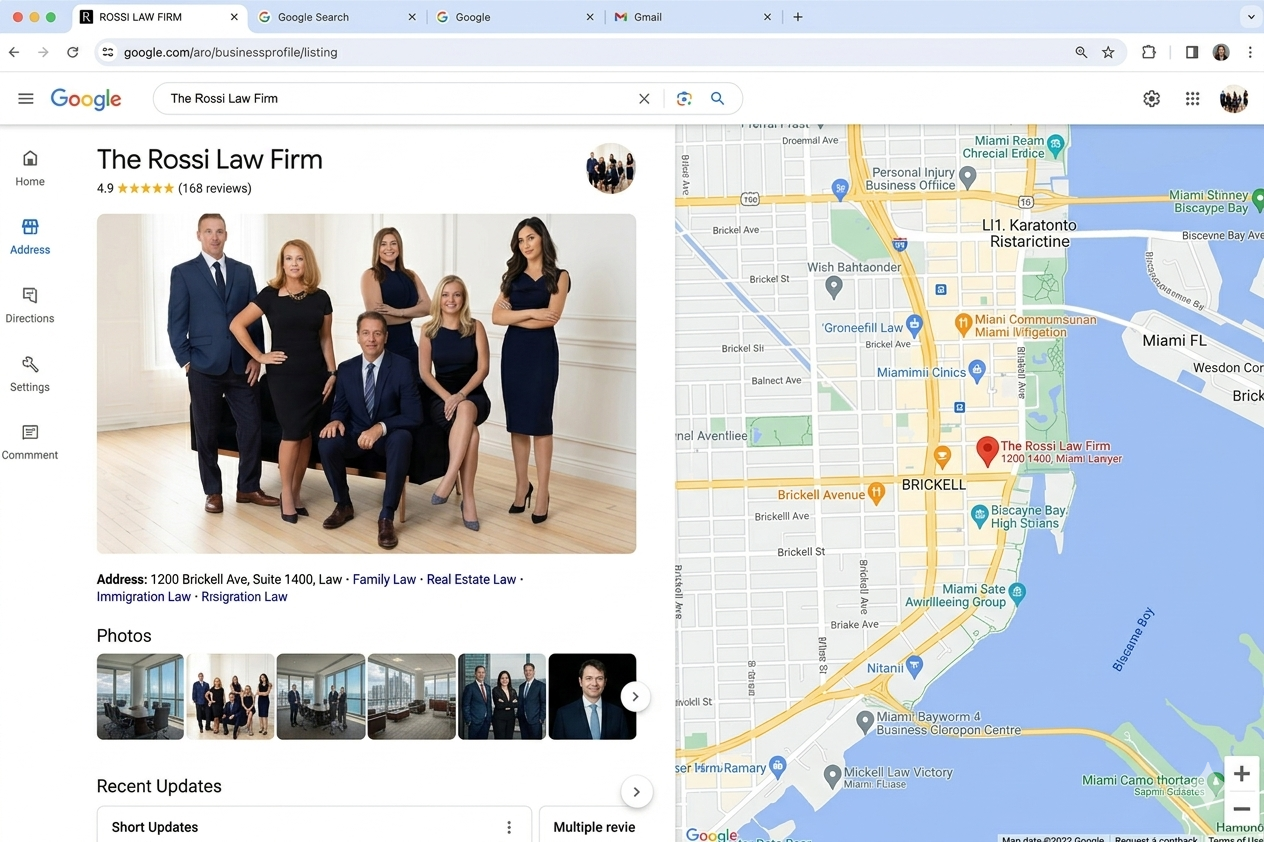
Task: Close the Gmail tab
Action: click(x=768, y=17)
